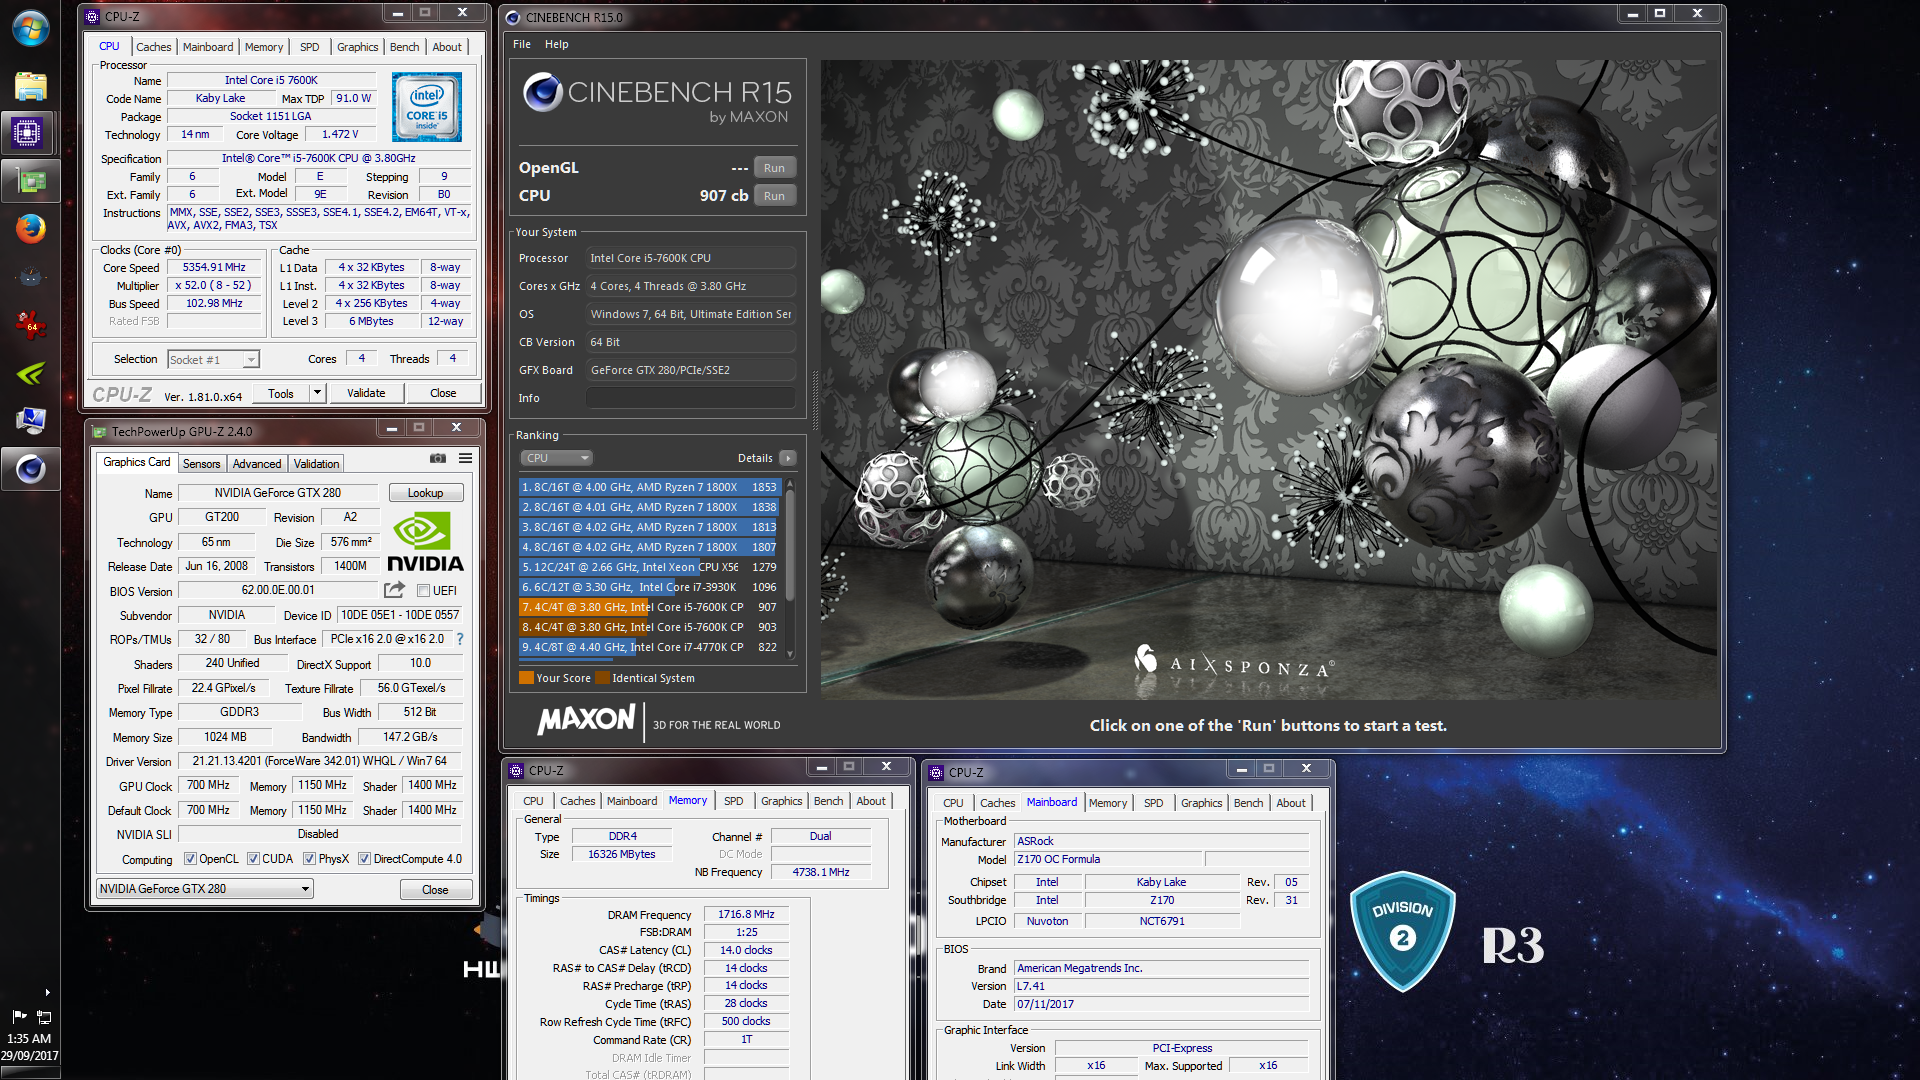
Task: Switch to Validation tab in GPU-Z
Action: 316,464
